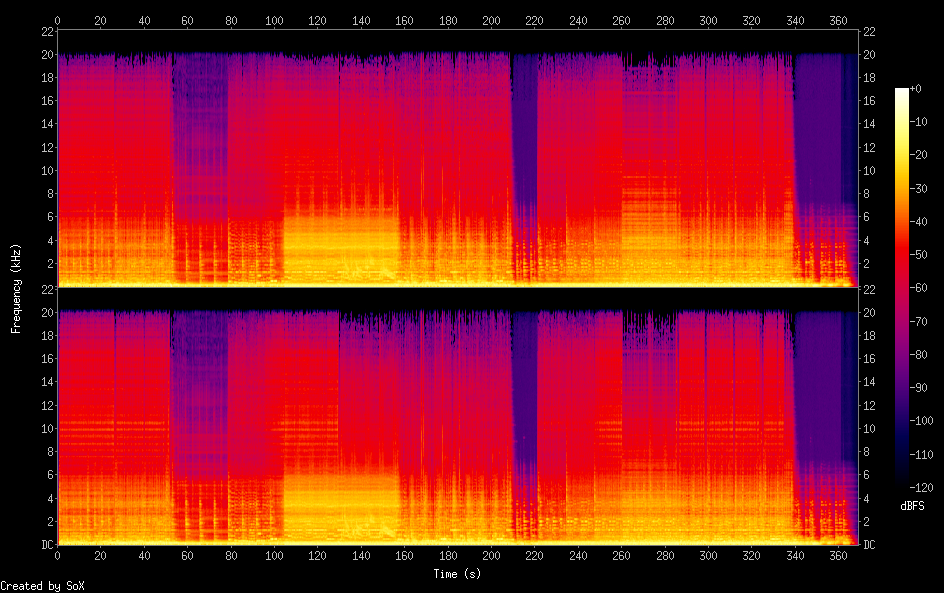The height and width of the screenshot is (593, 944).
Task: Click the upper channel spectrogram plot
Action: 457,160
